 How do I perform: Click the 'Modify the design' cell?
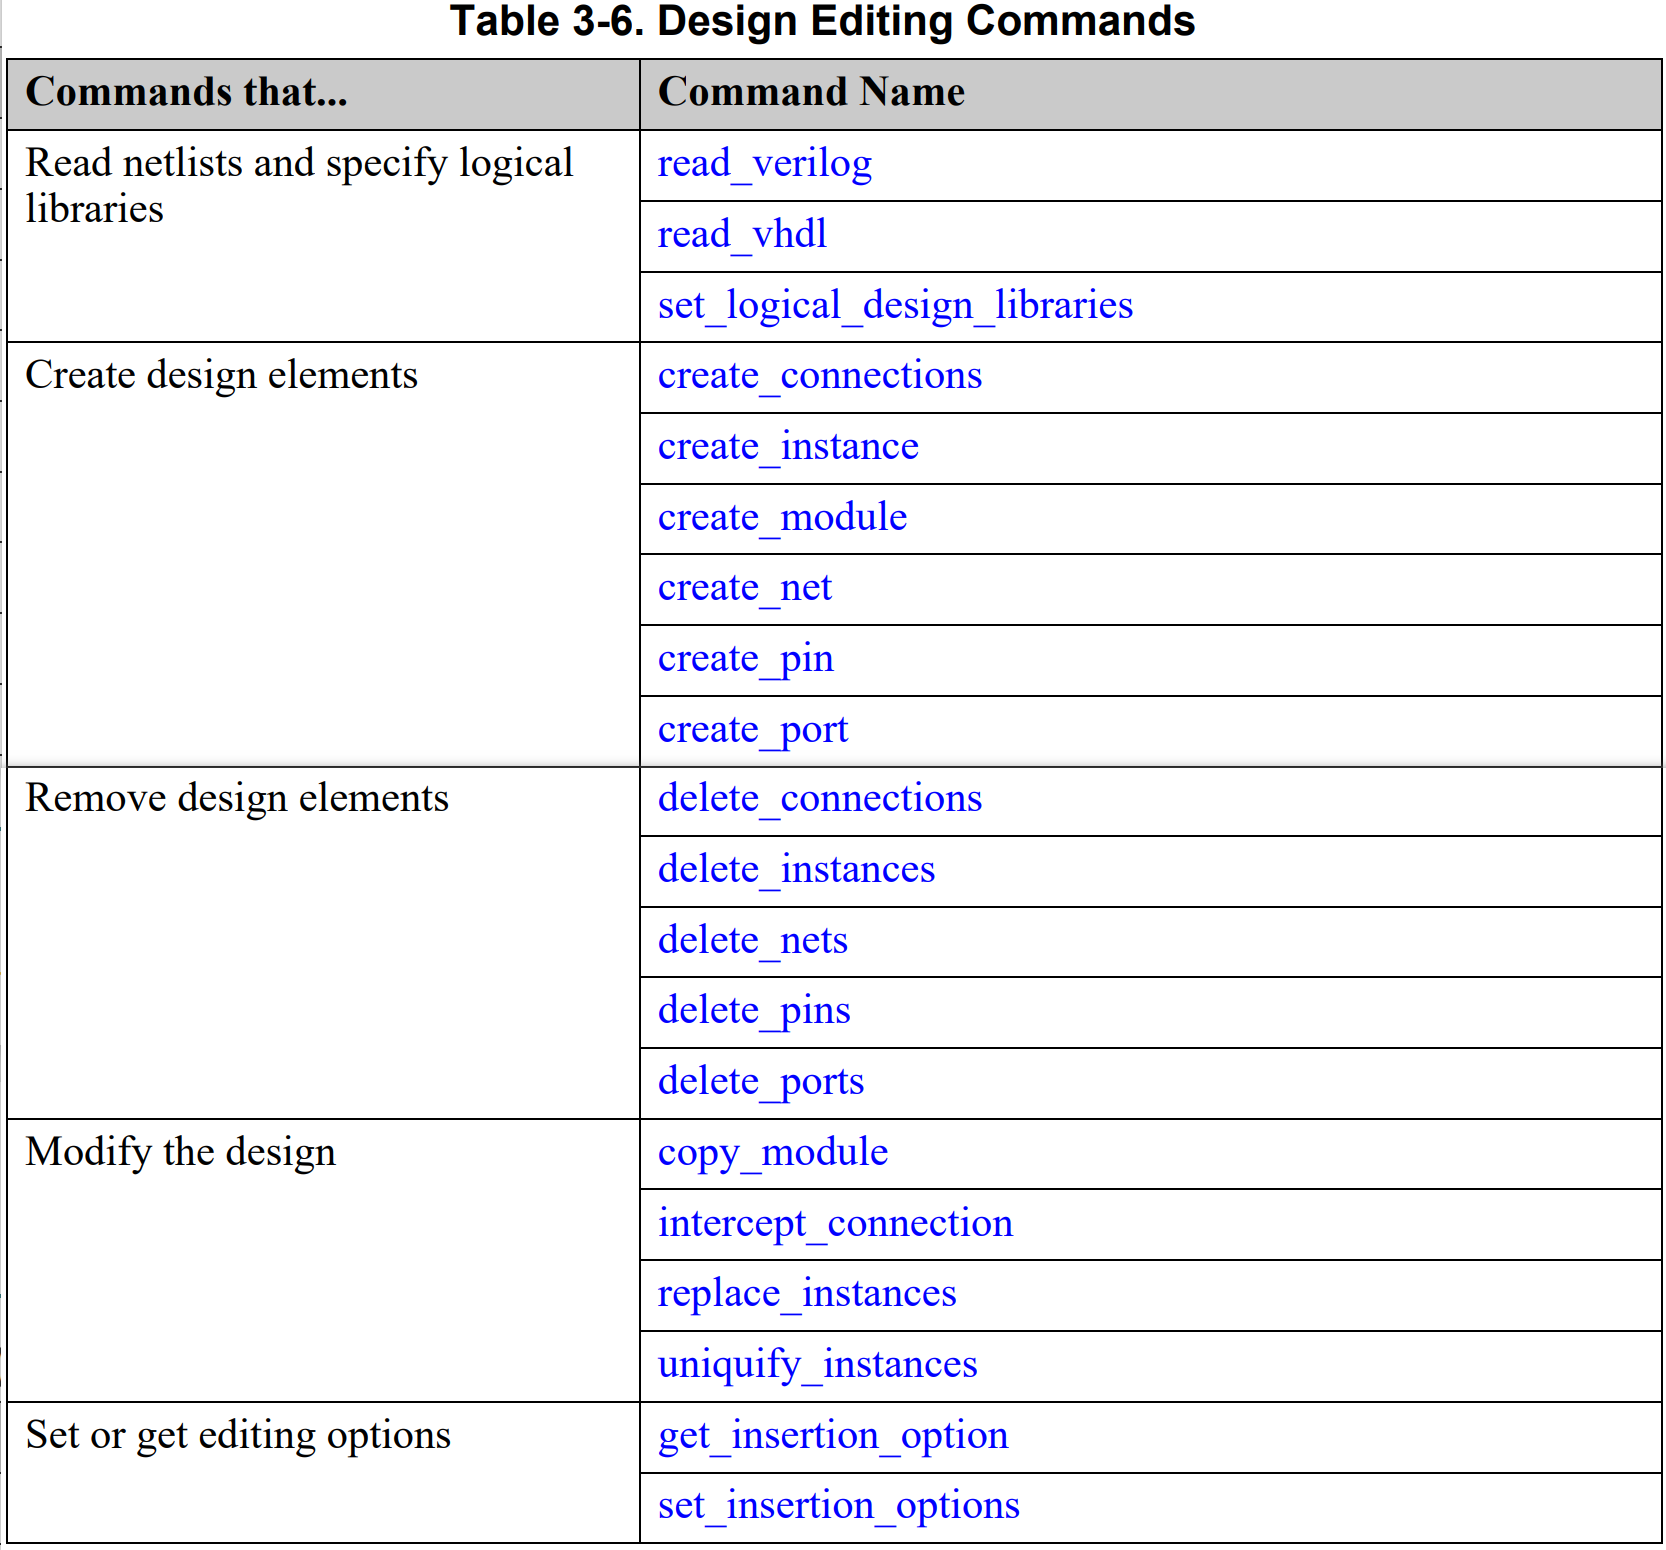323,1261
